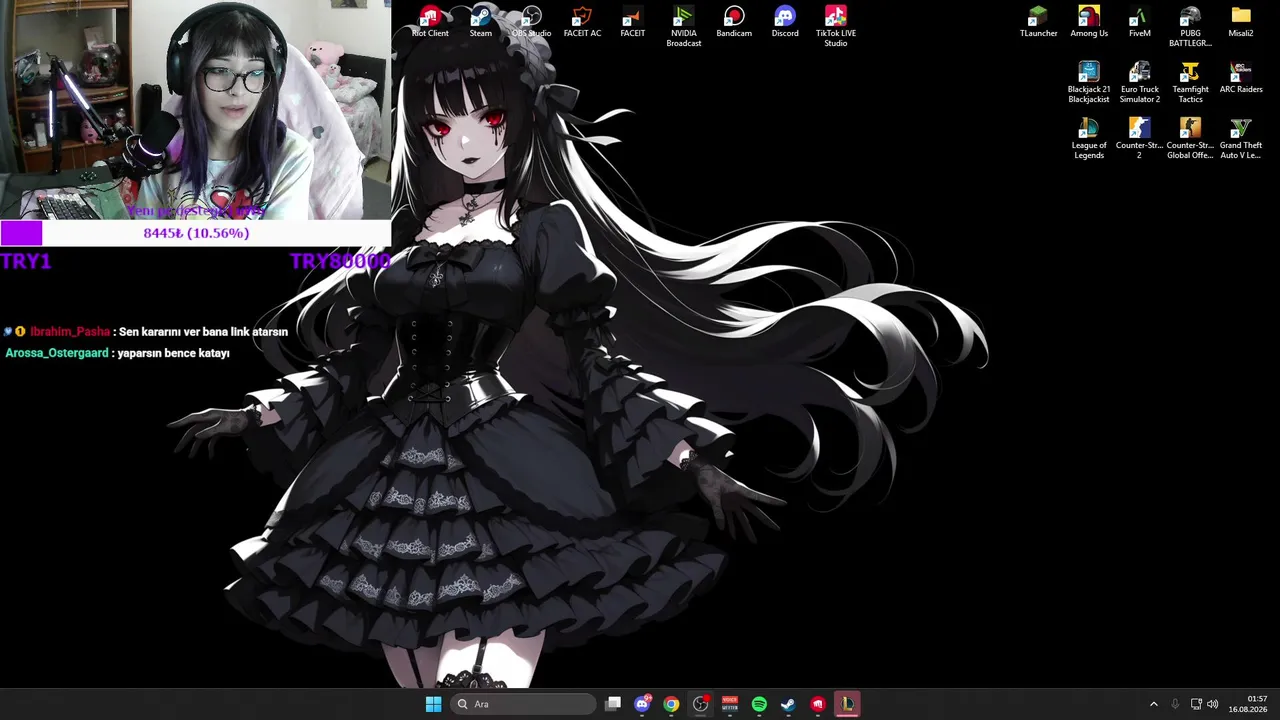
Task: Open the network icon in the system tray
Action: click(x=1196, y=704)
